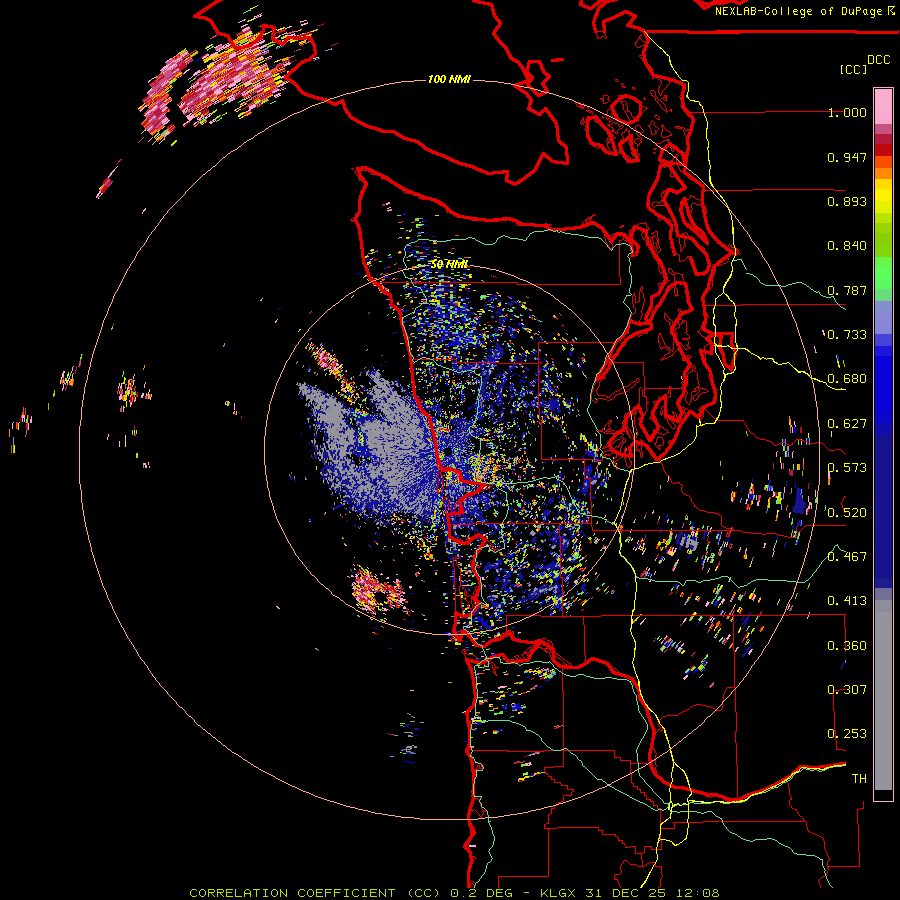The image size is (900, 900).
Task: Pick the dark red color bar segment
Action: [883, 150]
